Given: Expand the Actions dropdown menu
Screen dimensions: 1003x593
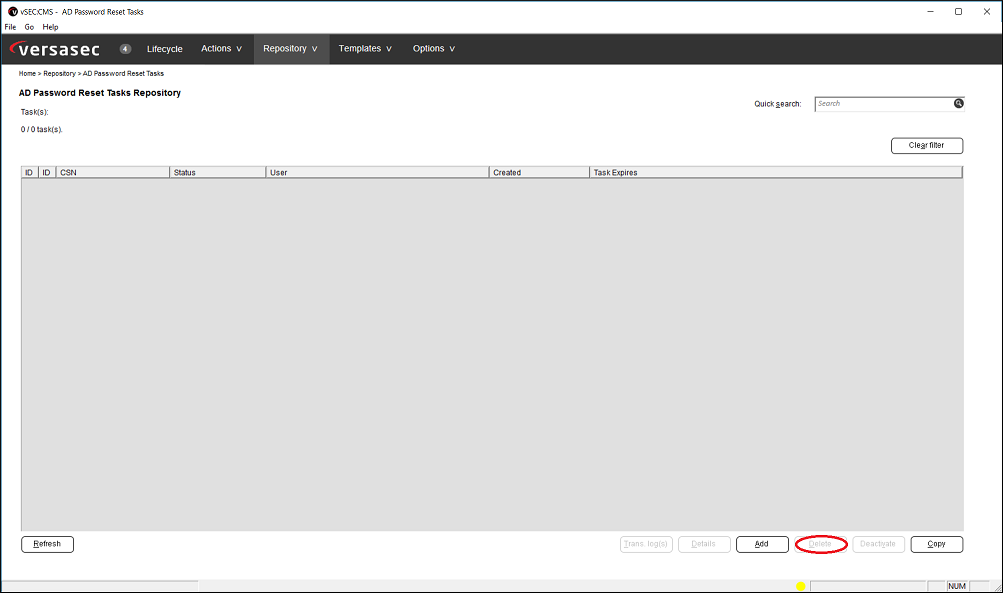Looking at the screenshot, I should point(221,49).
